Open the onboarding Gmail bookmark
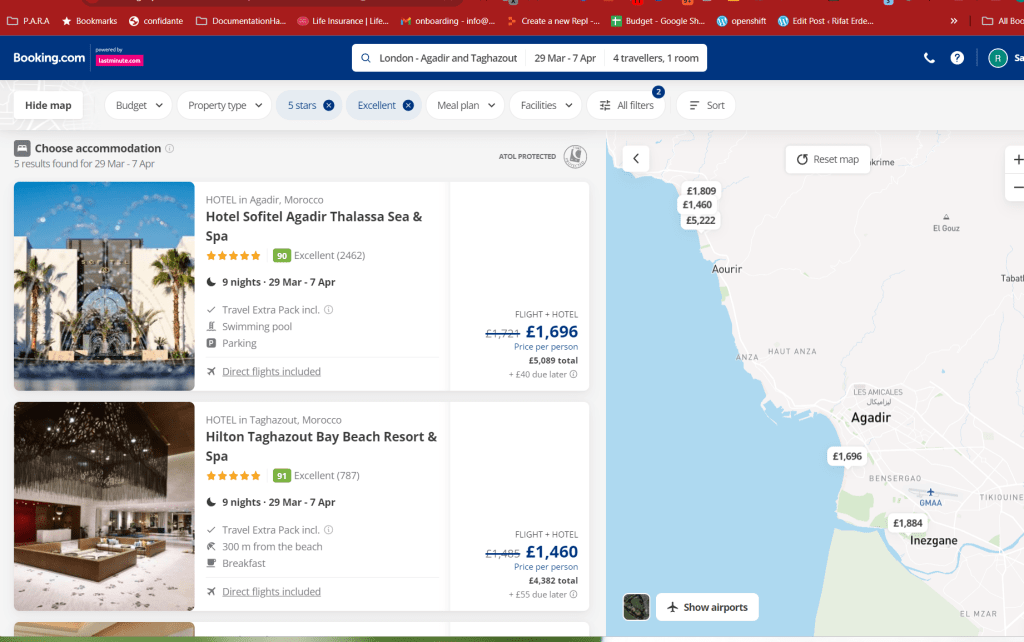 [448, 21]
